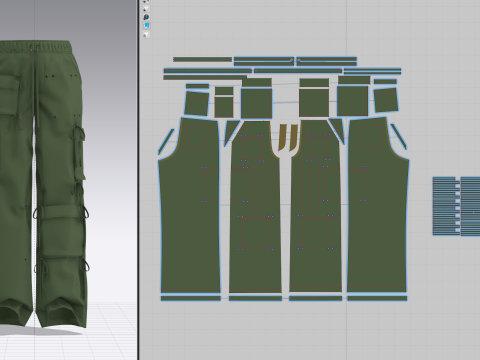The height and width of the screenshot is (360, 480).
Task: Toggle the blue square icon in 2D toolbar
Action: [x=146, y=25]
